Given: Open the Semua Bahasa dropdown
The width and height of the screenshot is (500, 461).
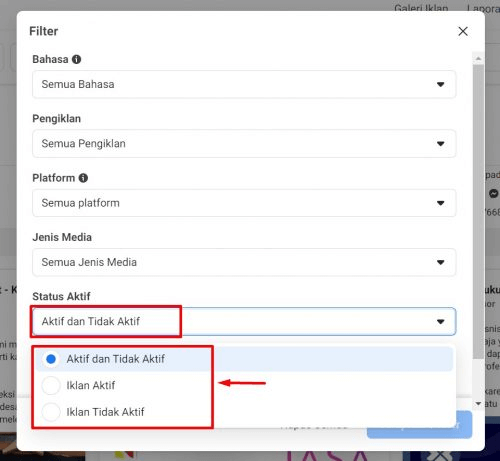Looking at the screenshot, I should click(x=244, y=84).
